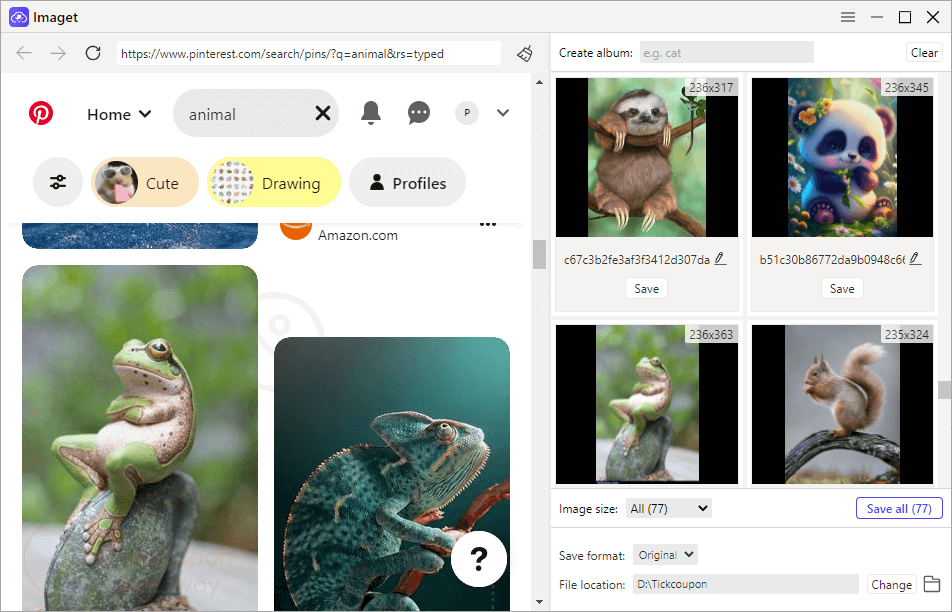Rename file c67c3b2fe3af3f3412d307da with pencil icon

click(x=720, y=259)
